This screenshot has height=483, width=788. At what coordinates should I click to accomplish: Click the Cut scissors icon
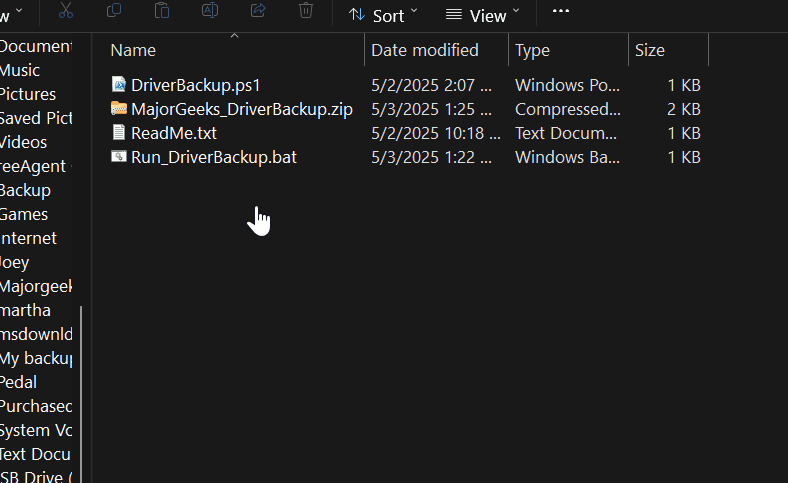coord(65,11)
